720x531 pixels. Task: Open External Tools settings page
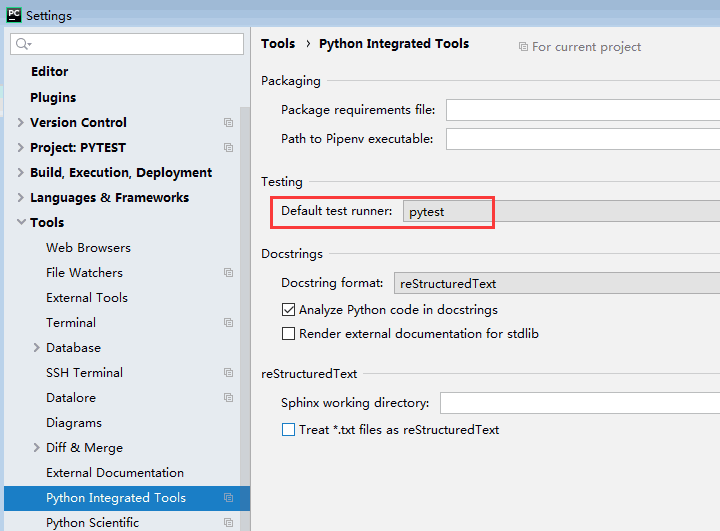pos(87,298)
